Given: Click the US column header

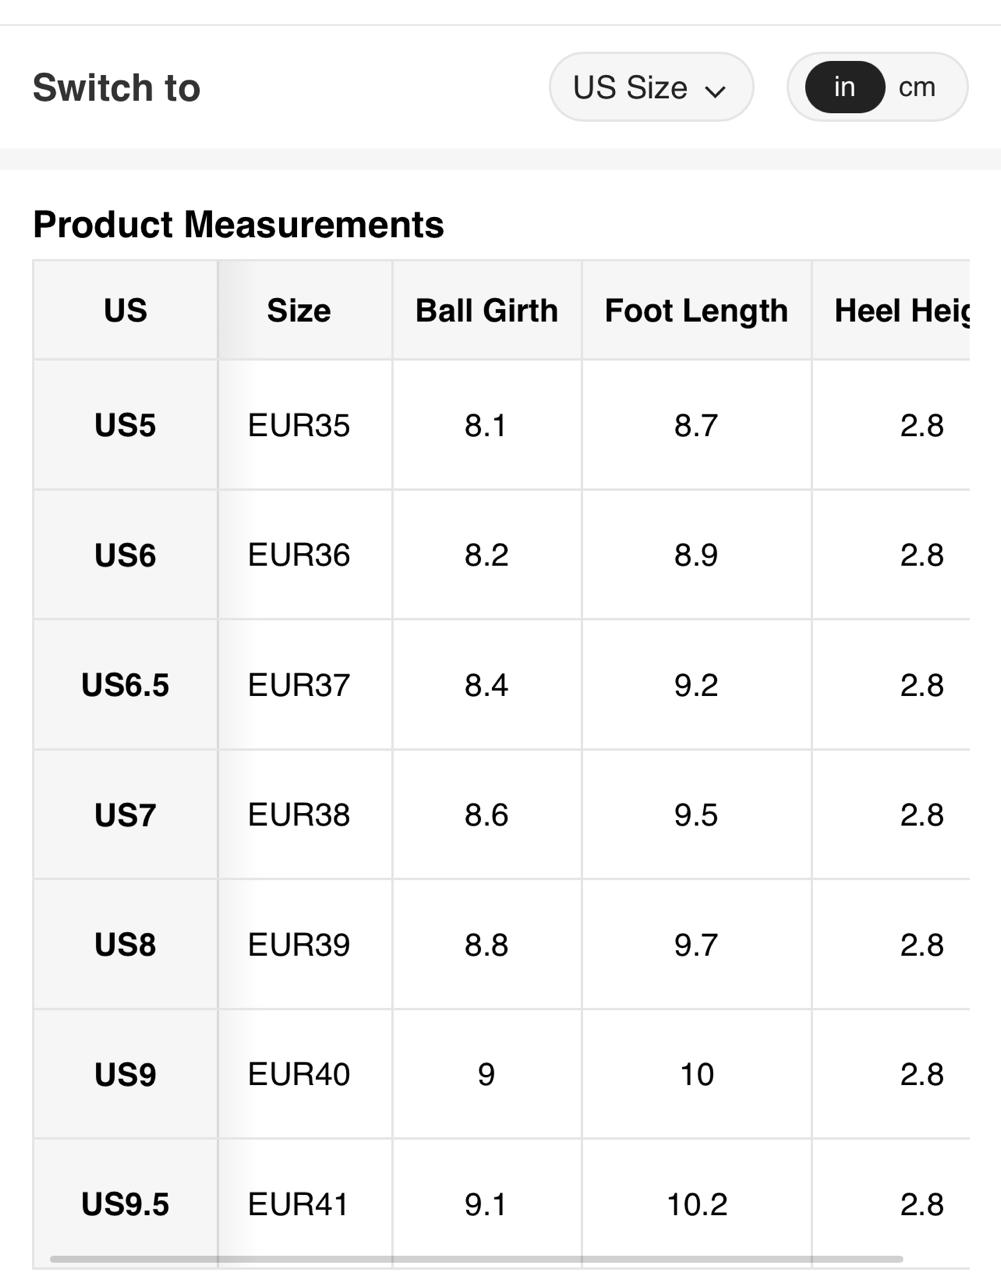Looking at the screenshot, I should coord(125,311).
